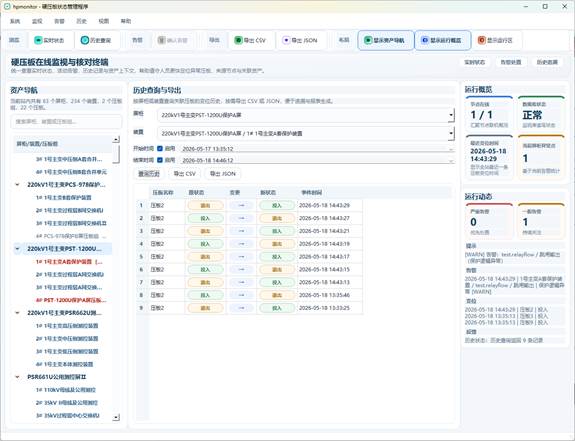Click the 查询历史 button
Screen dimensions: 575x441
point(149,174)
